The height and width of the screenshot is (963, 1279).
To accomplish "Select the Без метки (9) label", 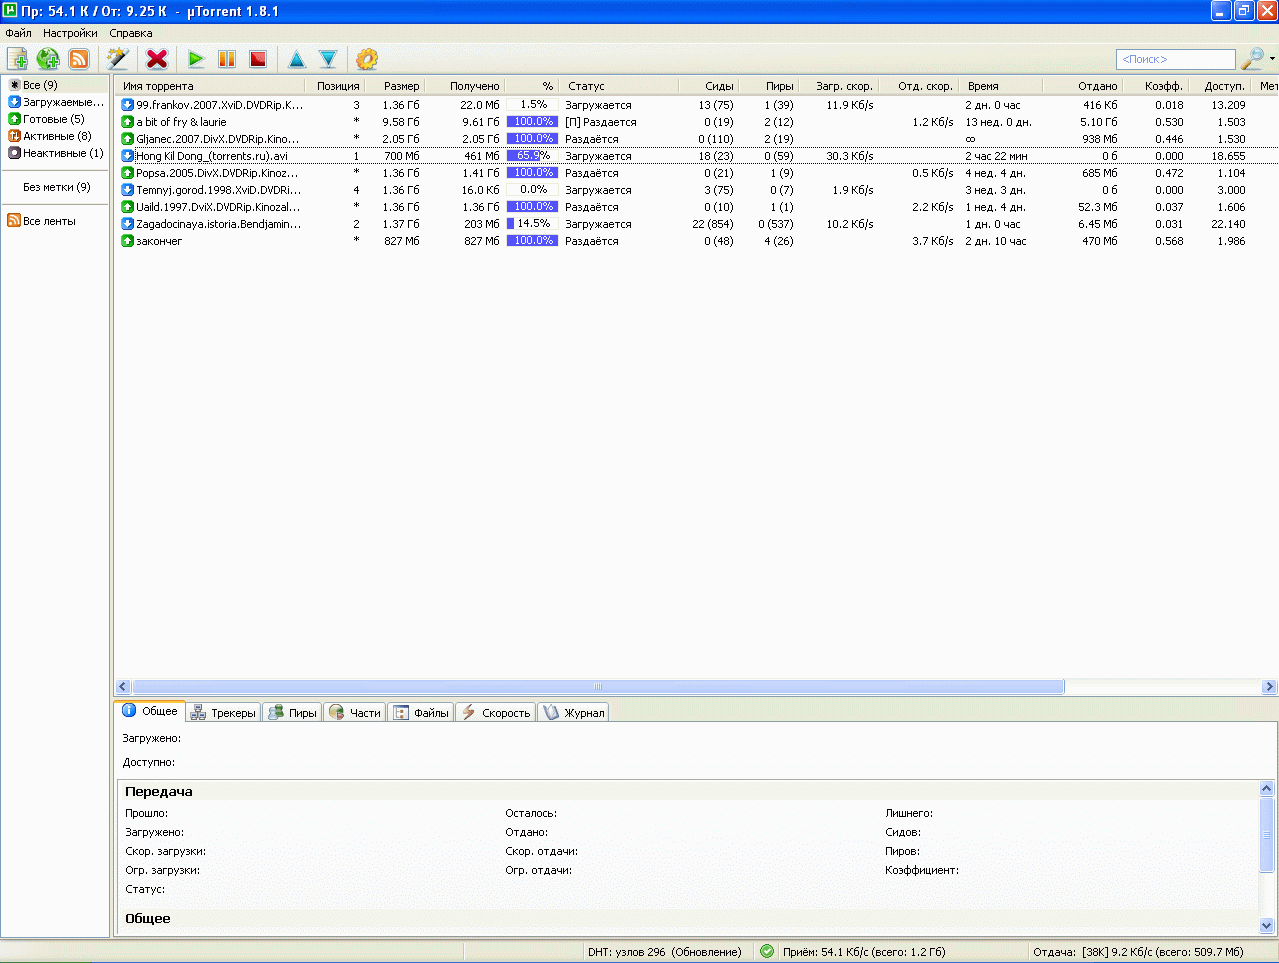I will pos(57,187).
